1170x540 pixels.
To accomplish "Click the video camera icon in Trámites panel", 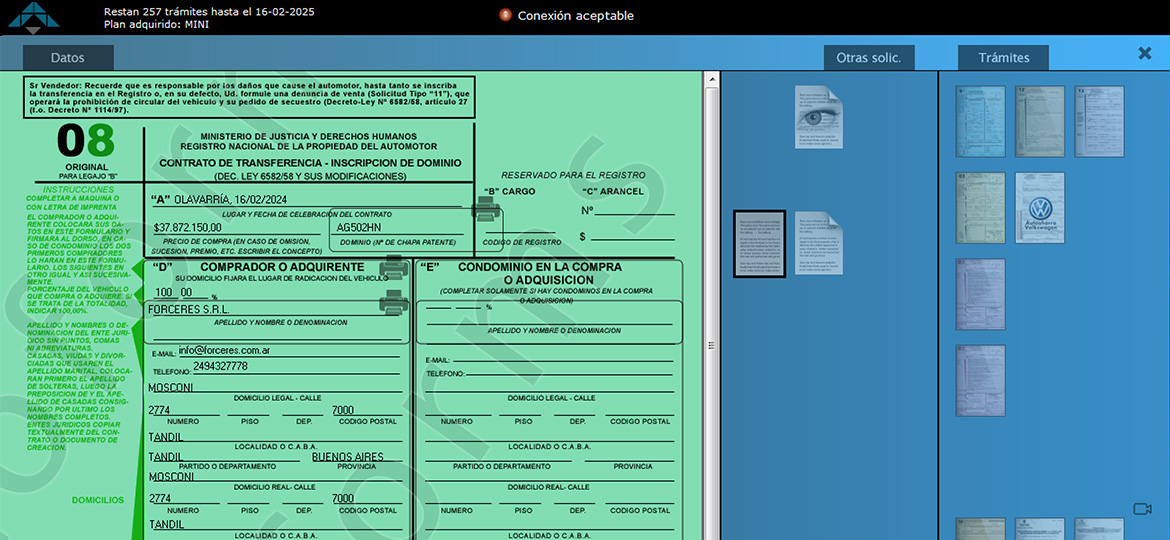I will [1142, 509].
